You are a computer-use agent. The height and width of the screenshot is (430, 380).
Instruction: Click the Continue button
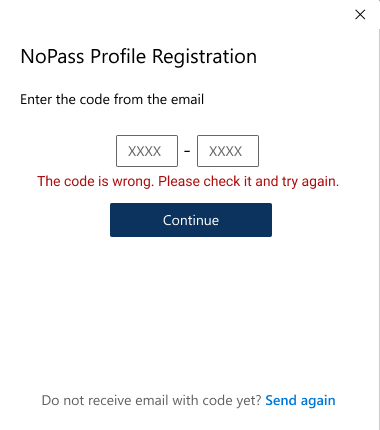click(x=191, y=220)
